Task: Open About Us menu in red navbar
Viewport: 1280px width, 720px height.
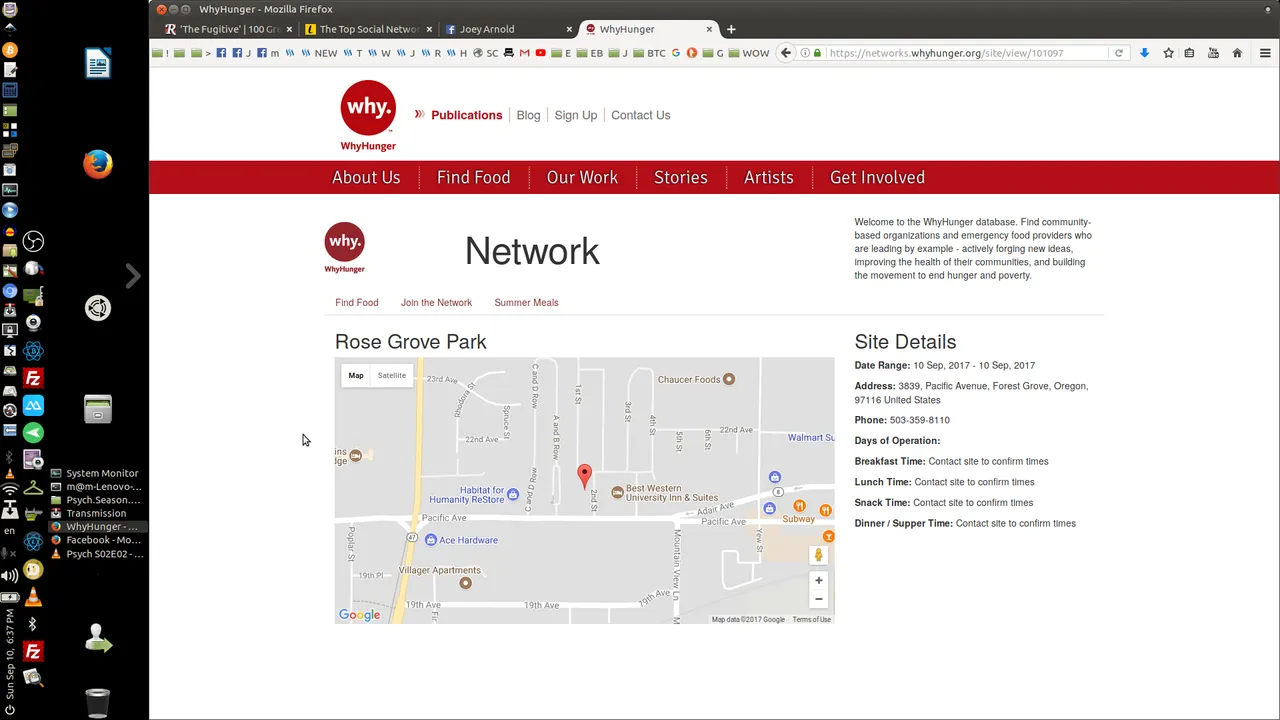Action: pos(366,177)
